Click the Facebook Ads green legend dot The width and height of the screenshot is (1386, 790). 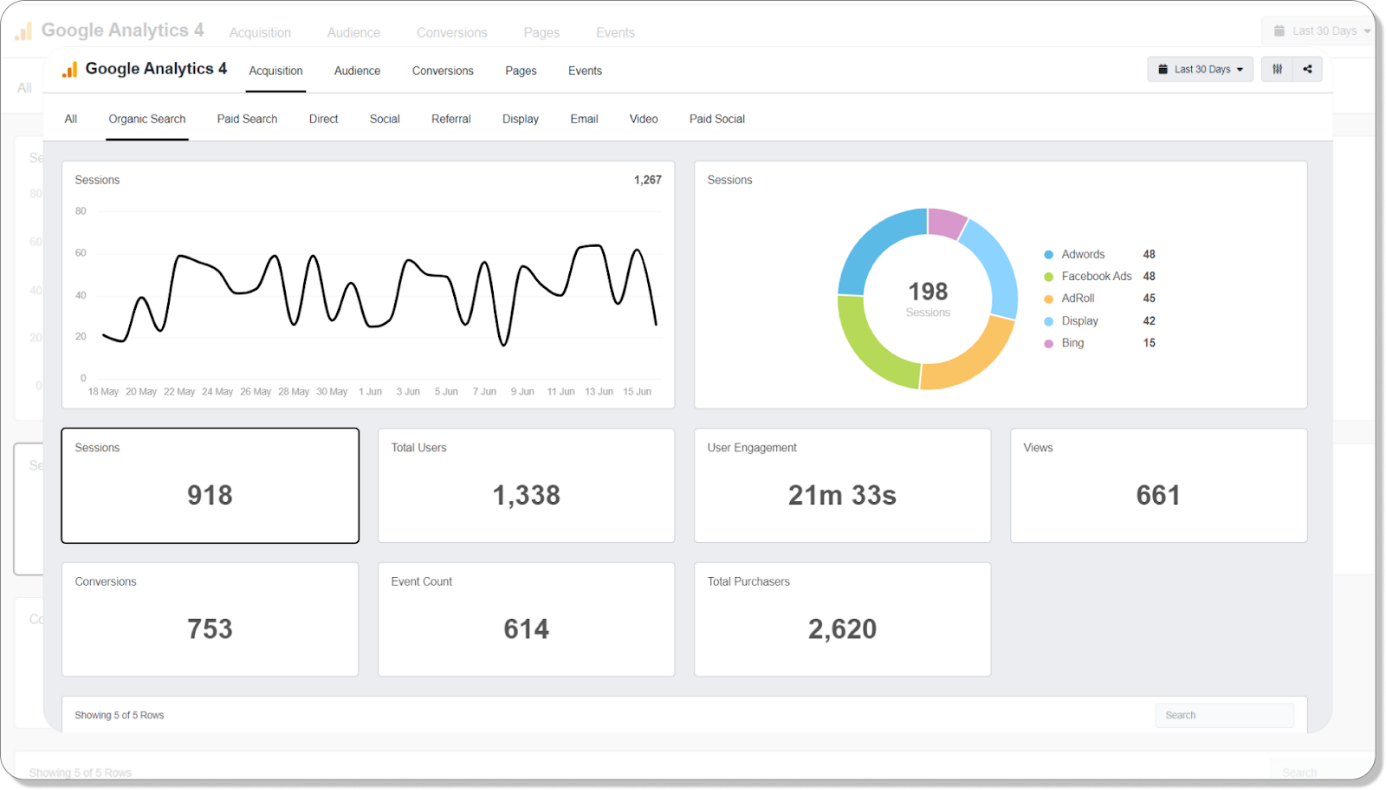[x=1048, y=277]
